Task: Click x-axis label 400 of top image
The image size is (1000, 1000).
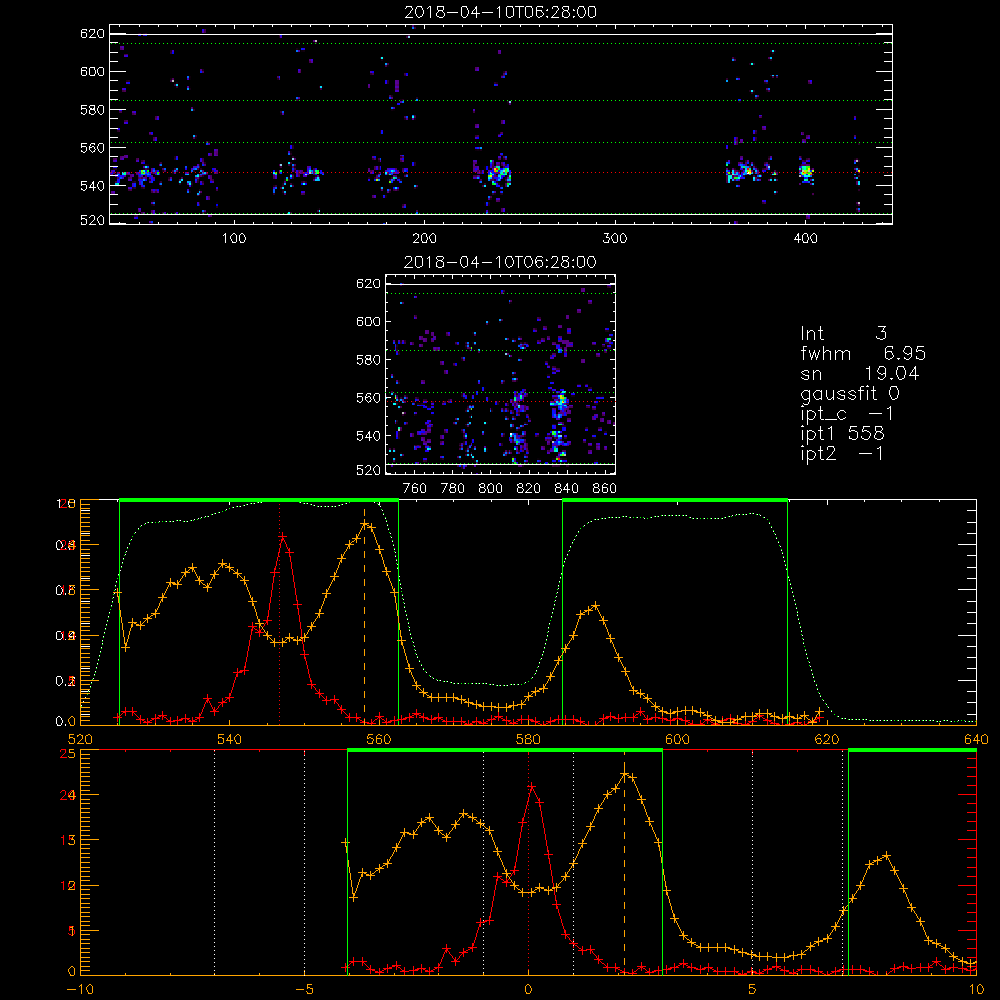Action: tap(805, 239)
